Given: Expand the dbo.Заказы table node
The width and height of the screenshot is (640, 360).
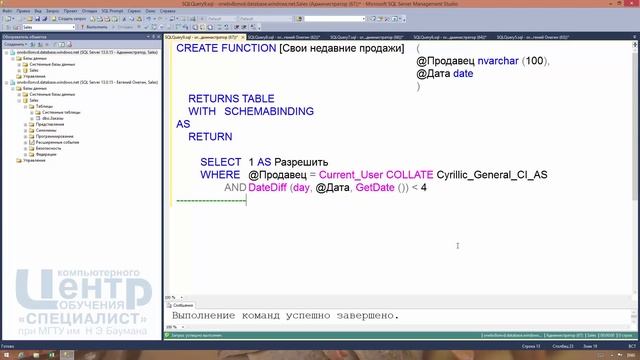Looking at the screenshot, I should 31,118.
